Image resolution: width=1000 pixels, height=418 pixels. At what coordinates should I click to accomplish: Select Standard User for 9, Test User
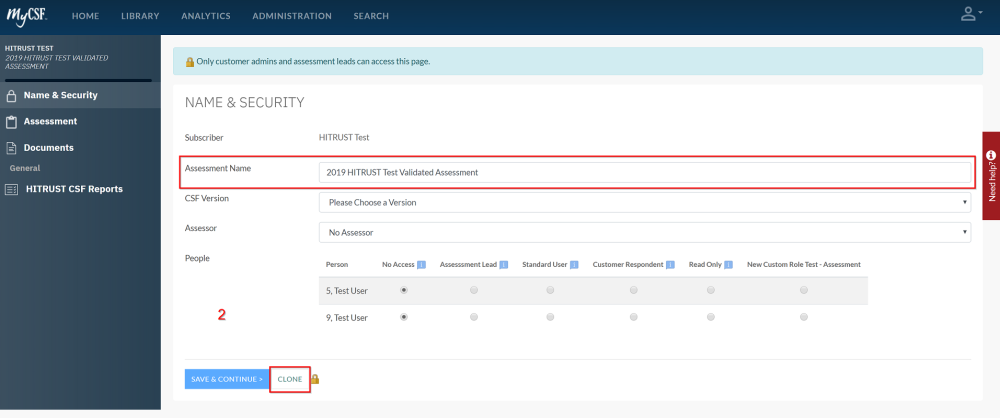tap(550, 317)
